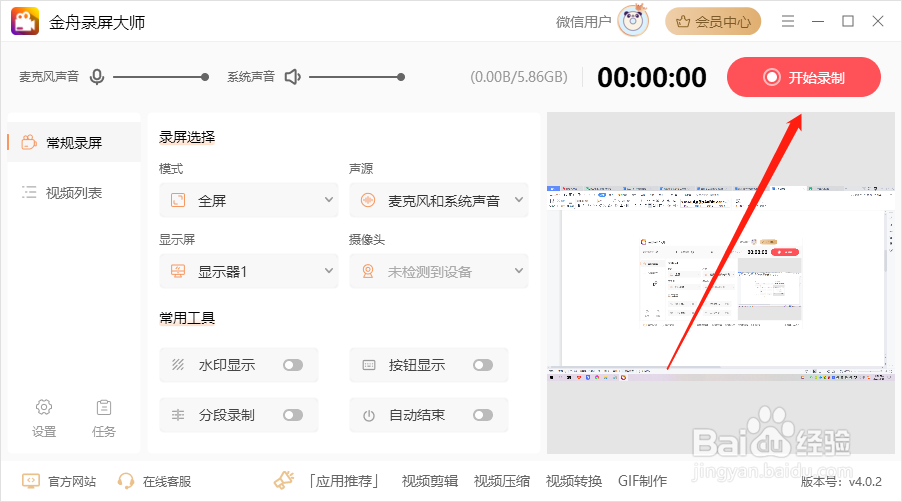Click the 「应用推荐」 label
The width and height of the screenshot is (902, 502).
343,481
